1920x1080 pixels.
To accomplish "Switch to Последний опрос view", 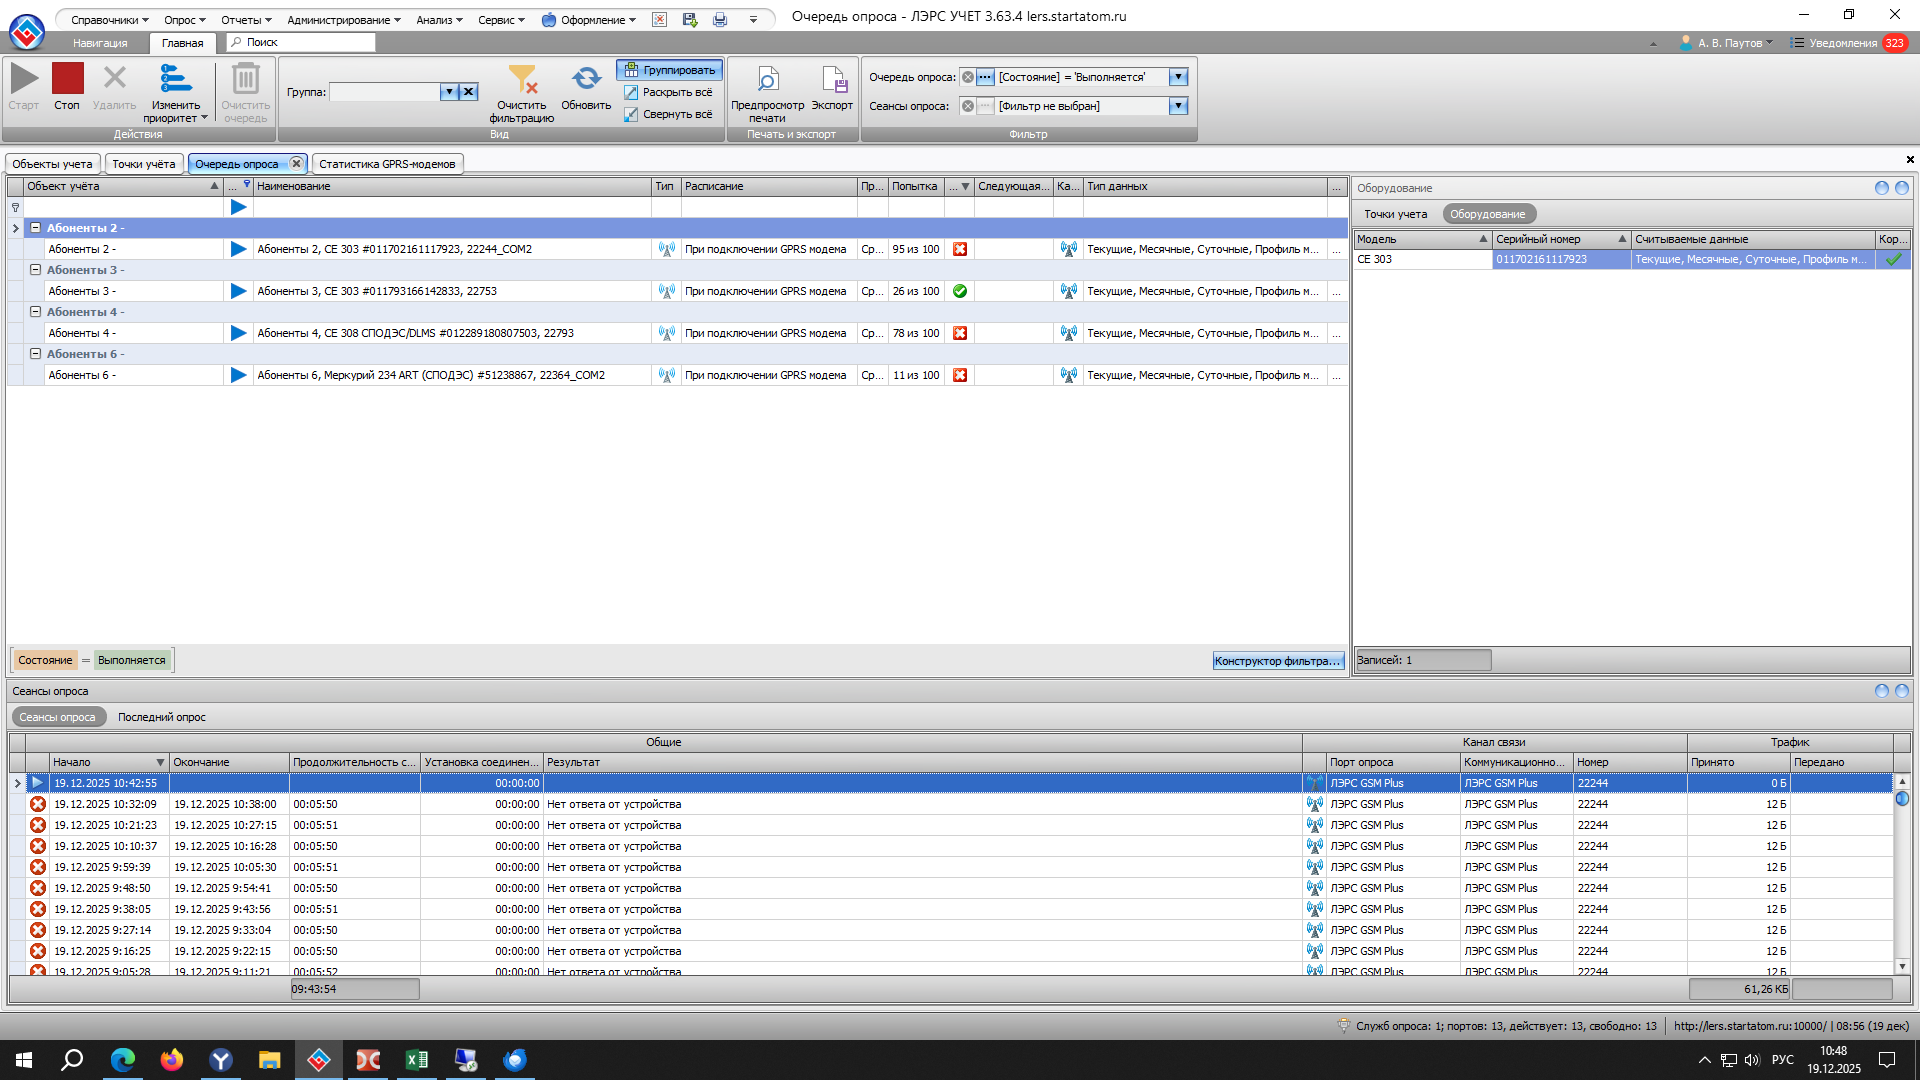I will click(x=162, y=717).
